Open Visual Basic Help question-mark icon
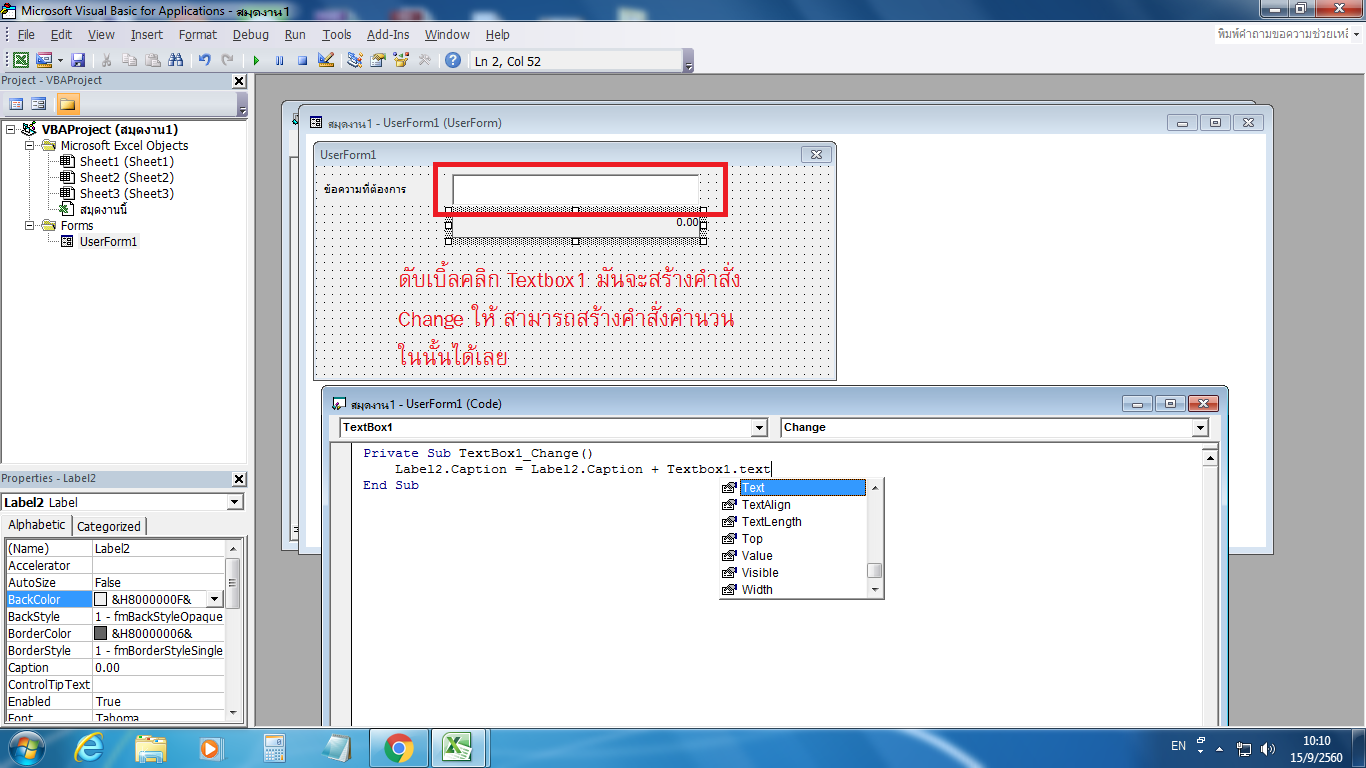 [453, 61]
